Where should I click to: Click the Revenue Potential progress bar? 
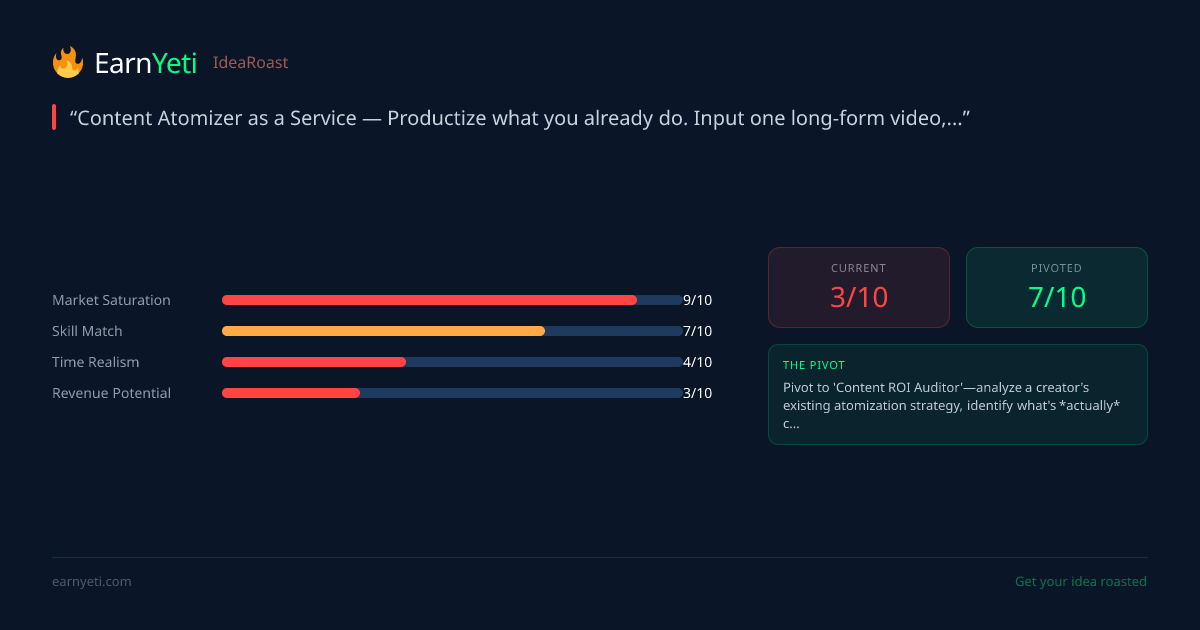coord(451,393)
